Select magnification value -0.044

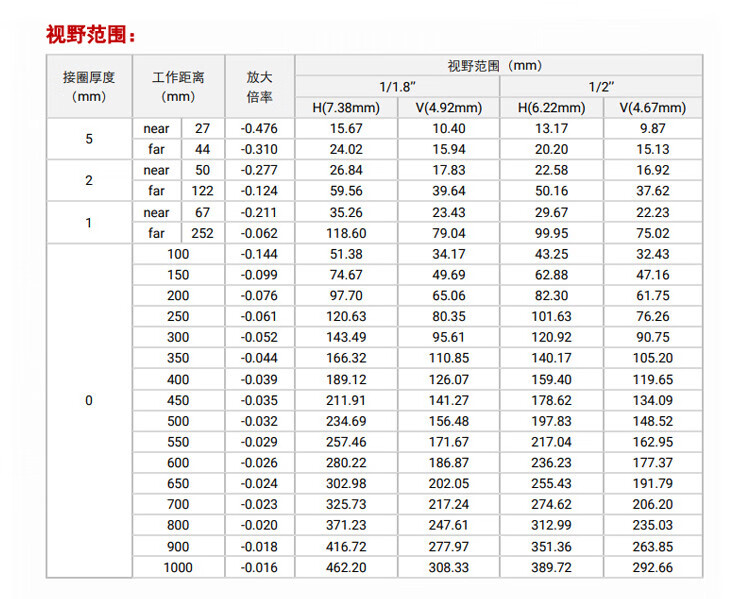259,358
